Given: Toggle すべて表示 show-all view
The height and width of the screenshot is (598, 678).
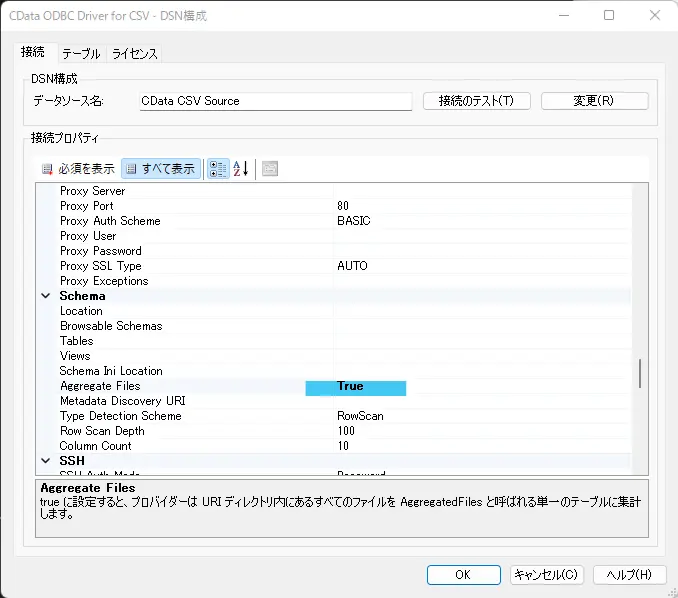Looking at the screenshot, I should point(161,169).
